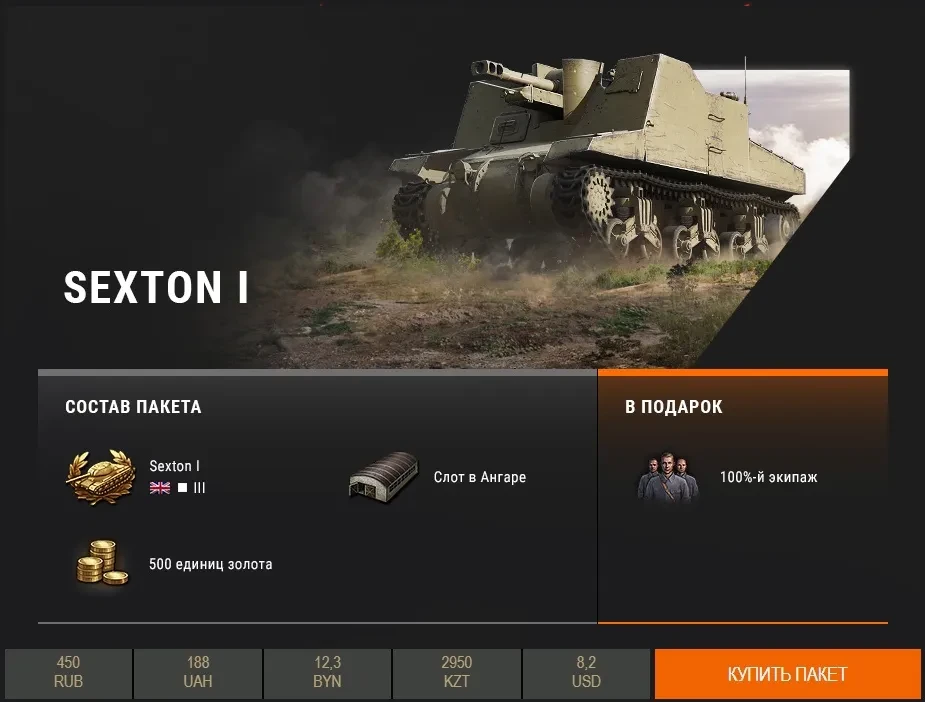This screenshot has width=925, height=702.
Task: Choose the 188 UAH price option
Action: coord(198,673)
